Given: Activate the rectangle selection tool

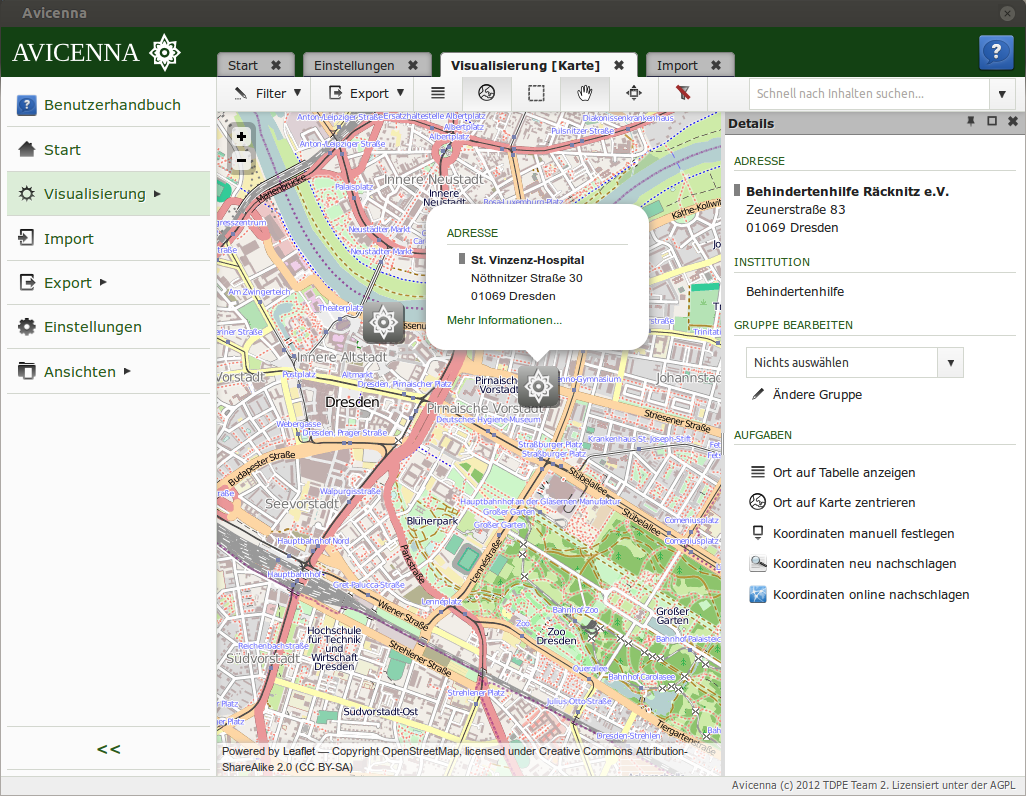Looking at the screenshot, I should coord(537,93).
